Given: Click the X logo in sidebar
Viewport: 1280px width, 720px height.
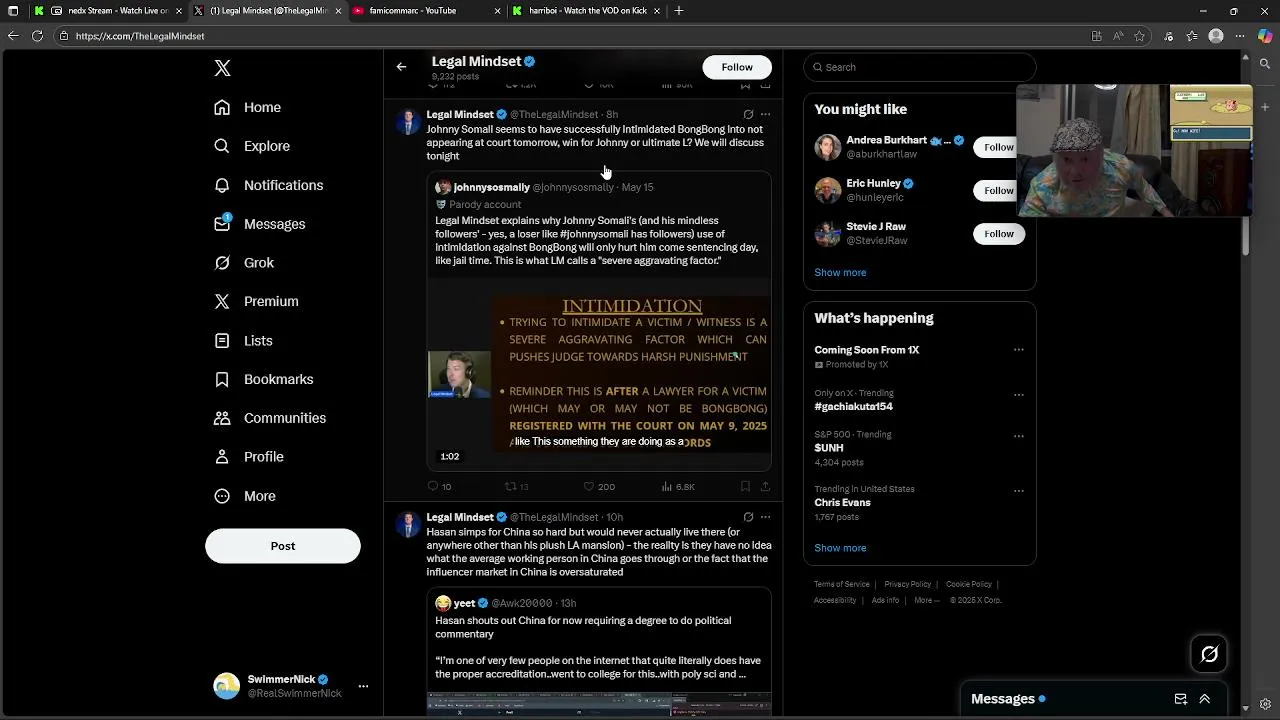Looking at the screenshot, I should pyautogui.click(x=222, y=68).
